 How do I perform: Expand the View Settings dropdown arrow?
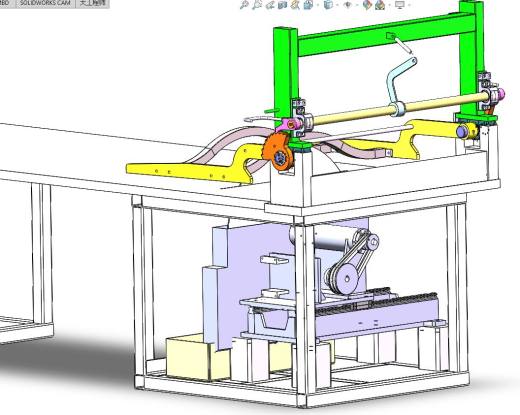409,5
